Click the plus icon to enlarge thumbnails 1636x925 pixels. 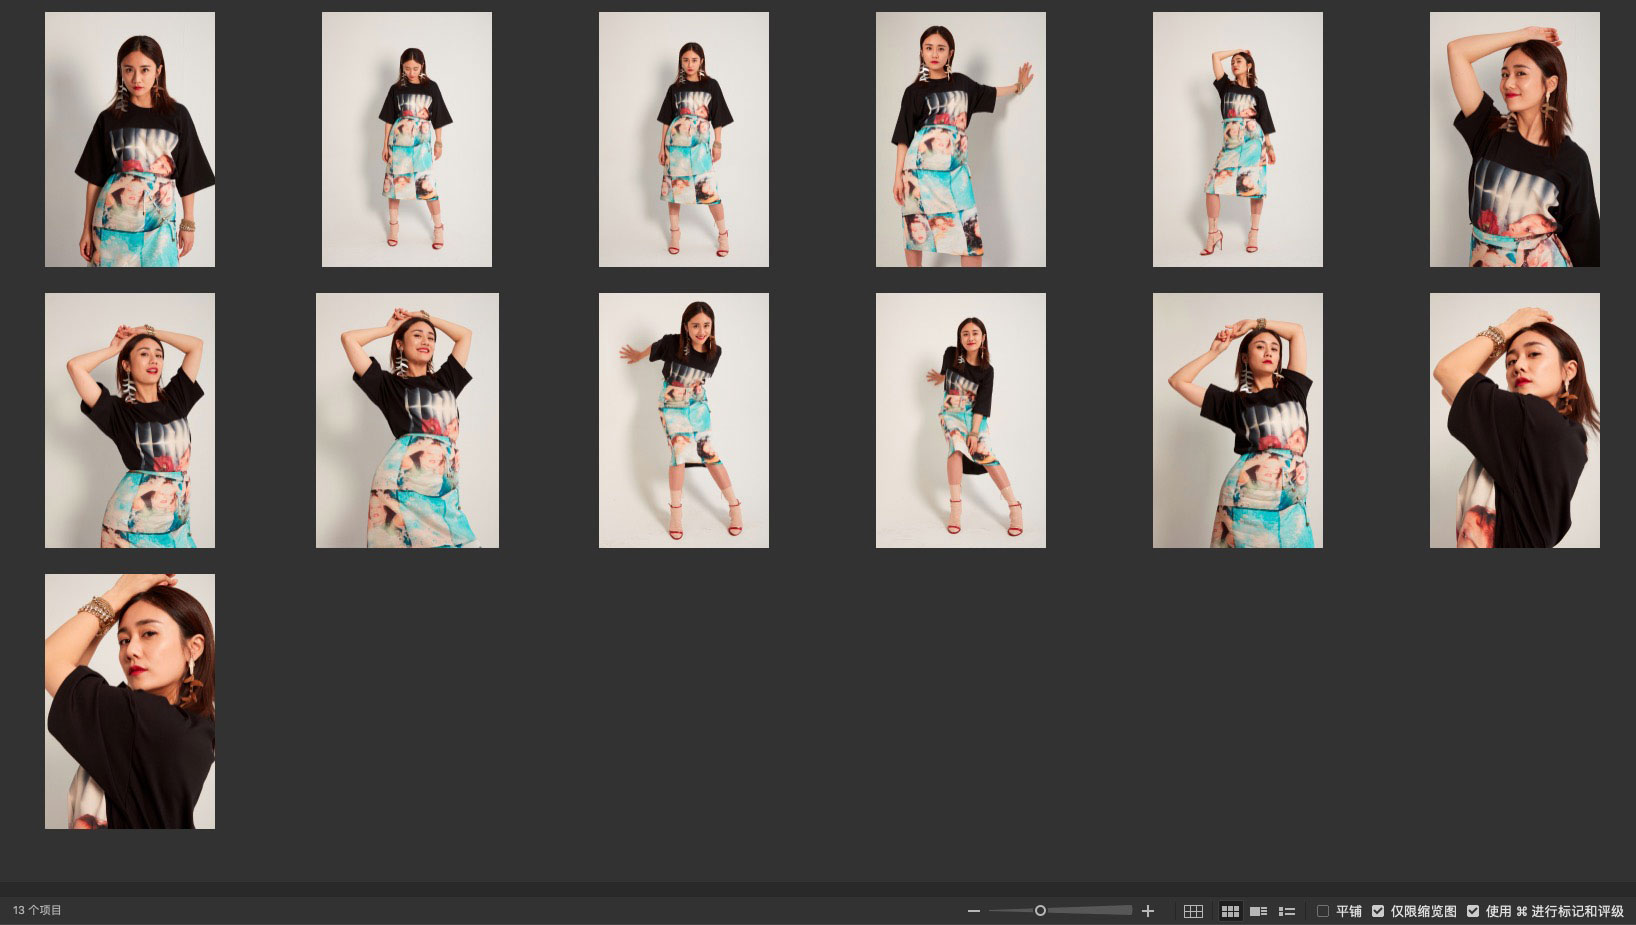click(x=1148, y=911)
